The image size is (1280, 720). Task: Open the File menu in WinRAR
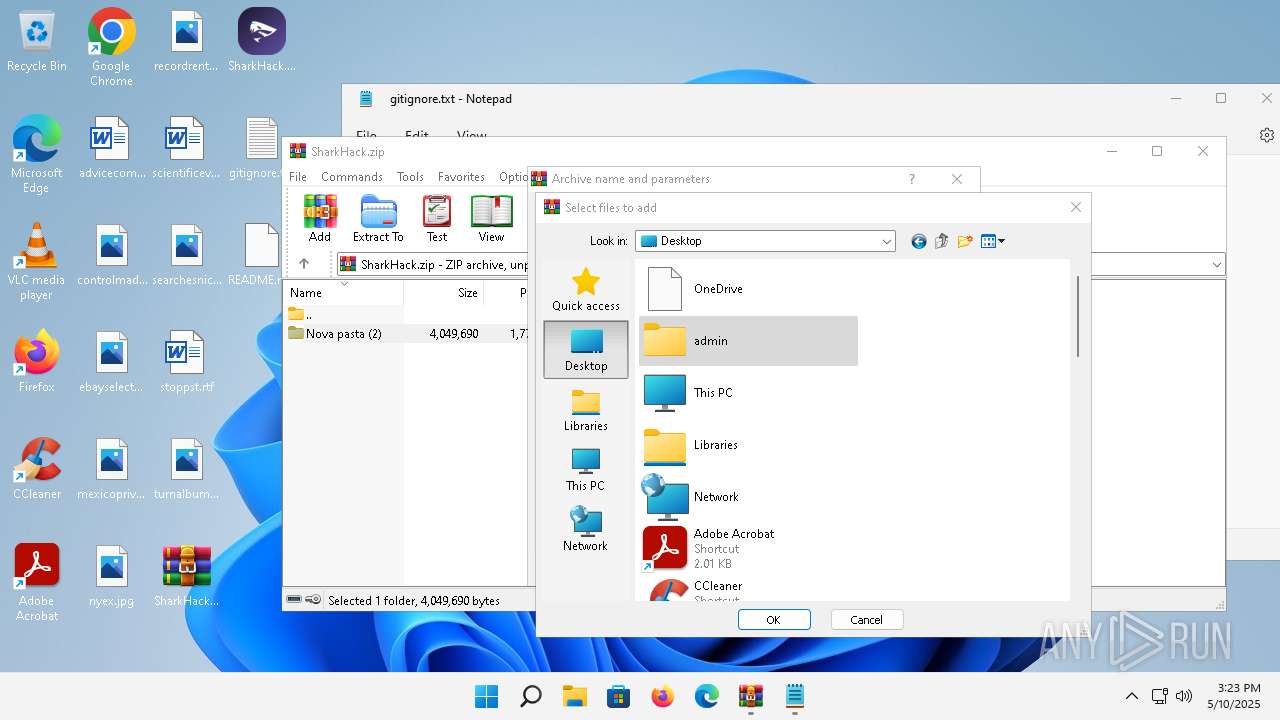tap(298, 177)
